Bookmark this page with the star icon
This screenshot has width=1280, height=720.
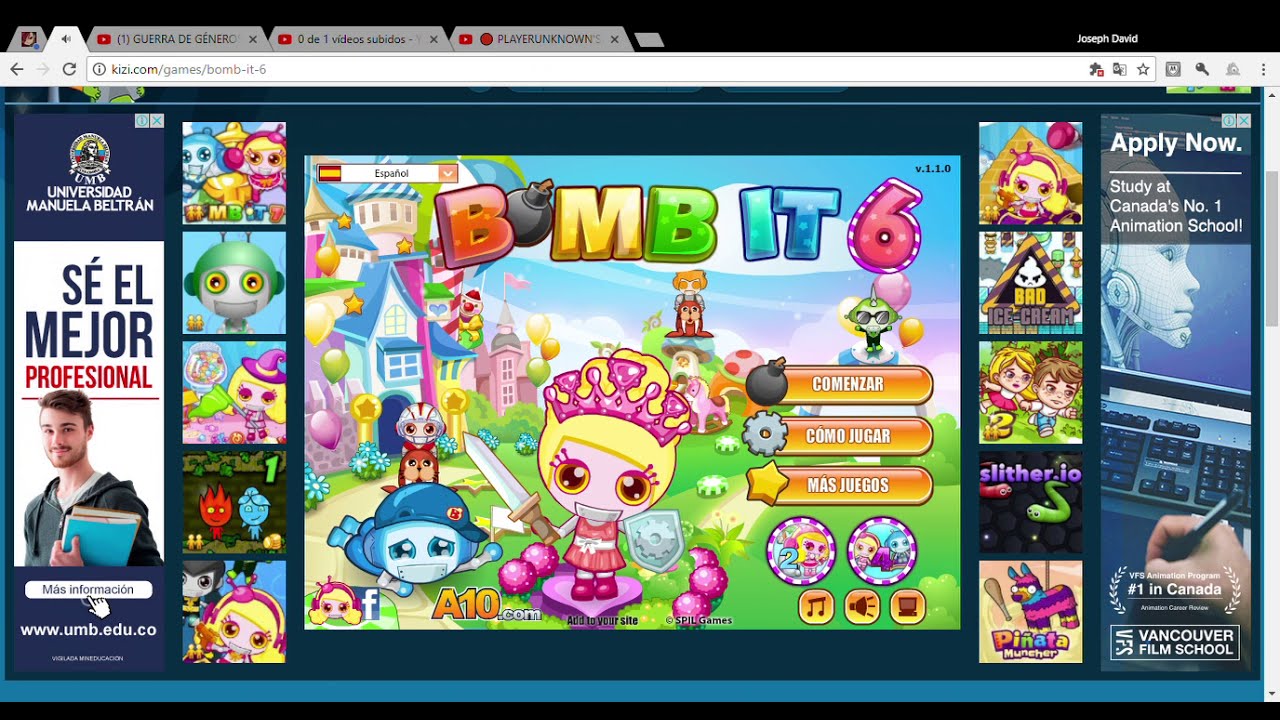(1143, 69)
